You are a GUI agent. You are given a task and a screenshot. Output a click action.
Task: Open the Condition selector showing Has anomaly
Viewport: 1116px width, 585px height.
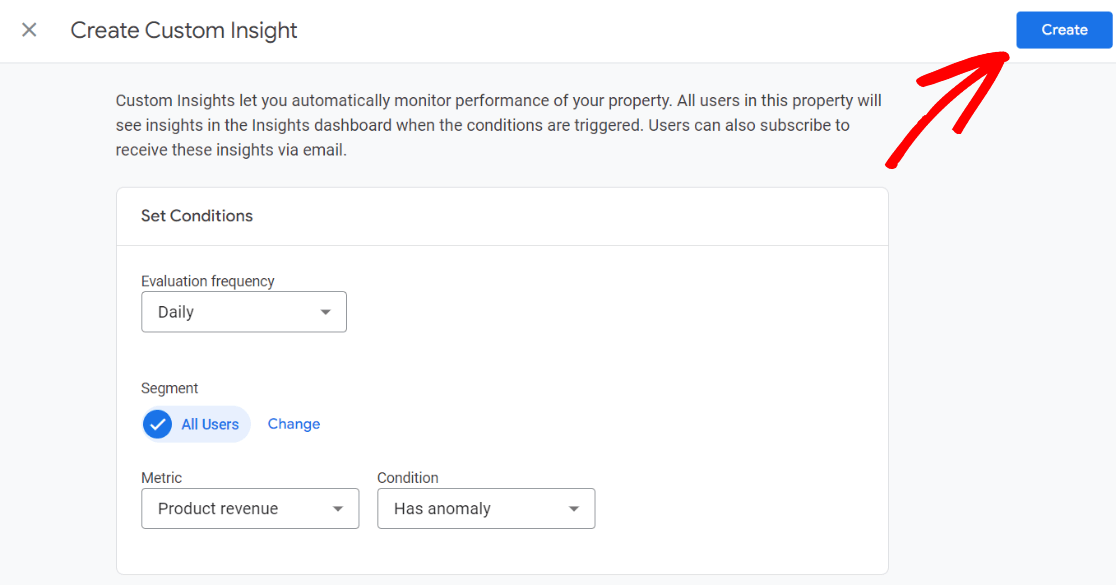(486, 508)
